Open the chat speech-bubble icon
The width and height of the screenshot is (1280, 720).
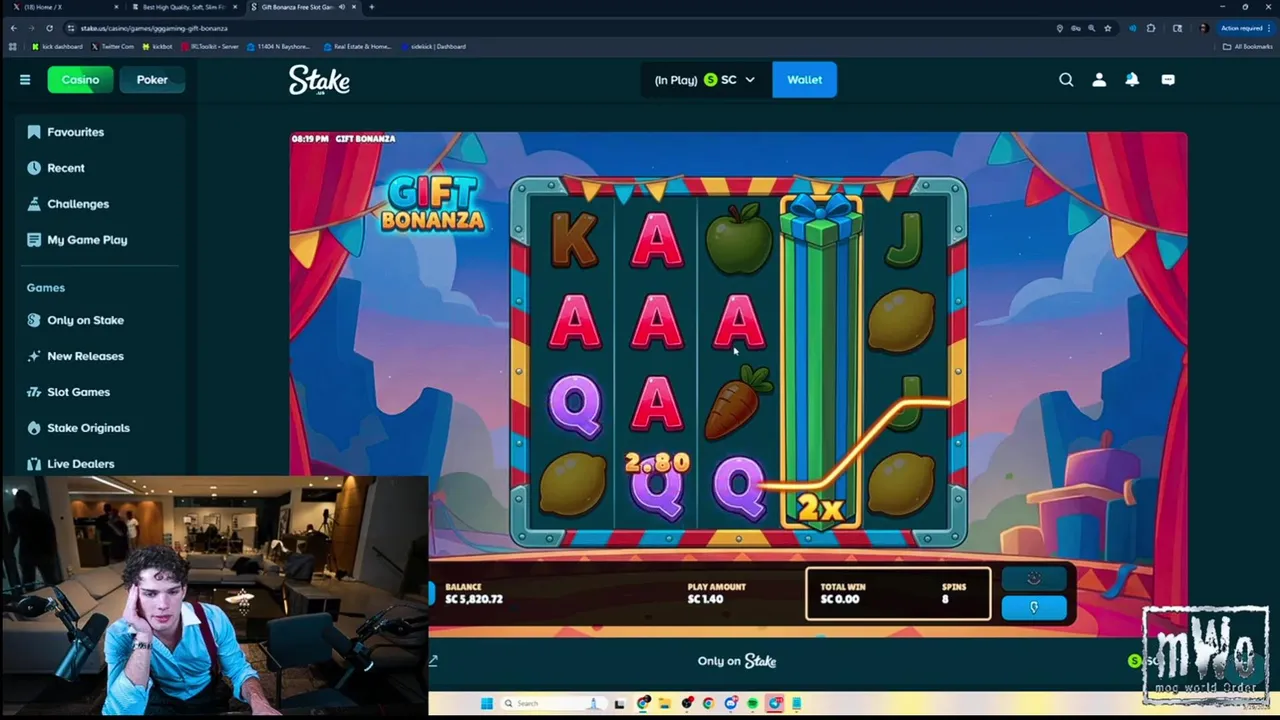(1168, 80)
